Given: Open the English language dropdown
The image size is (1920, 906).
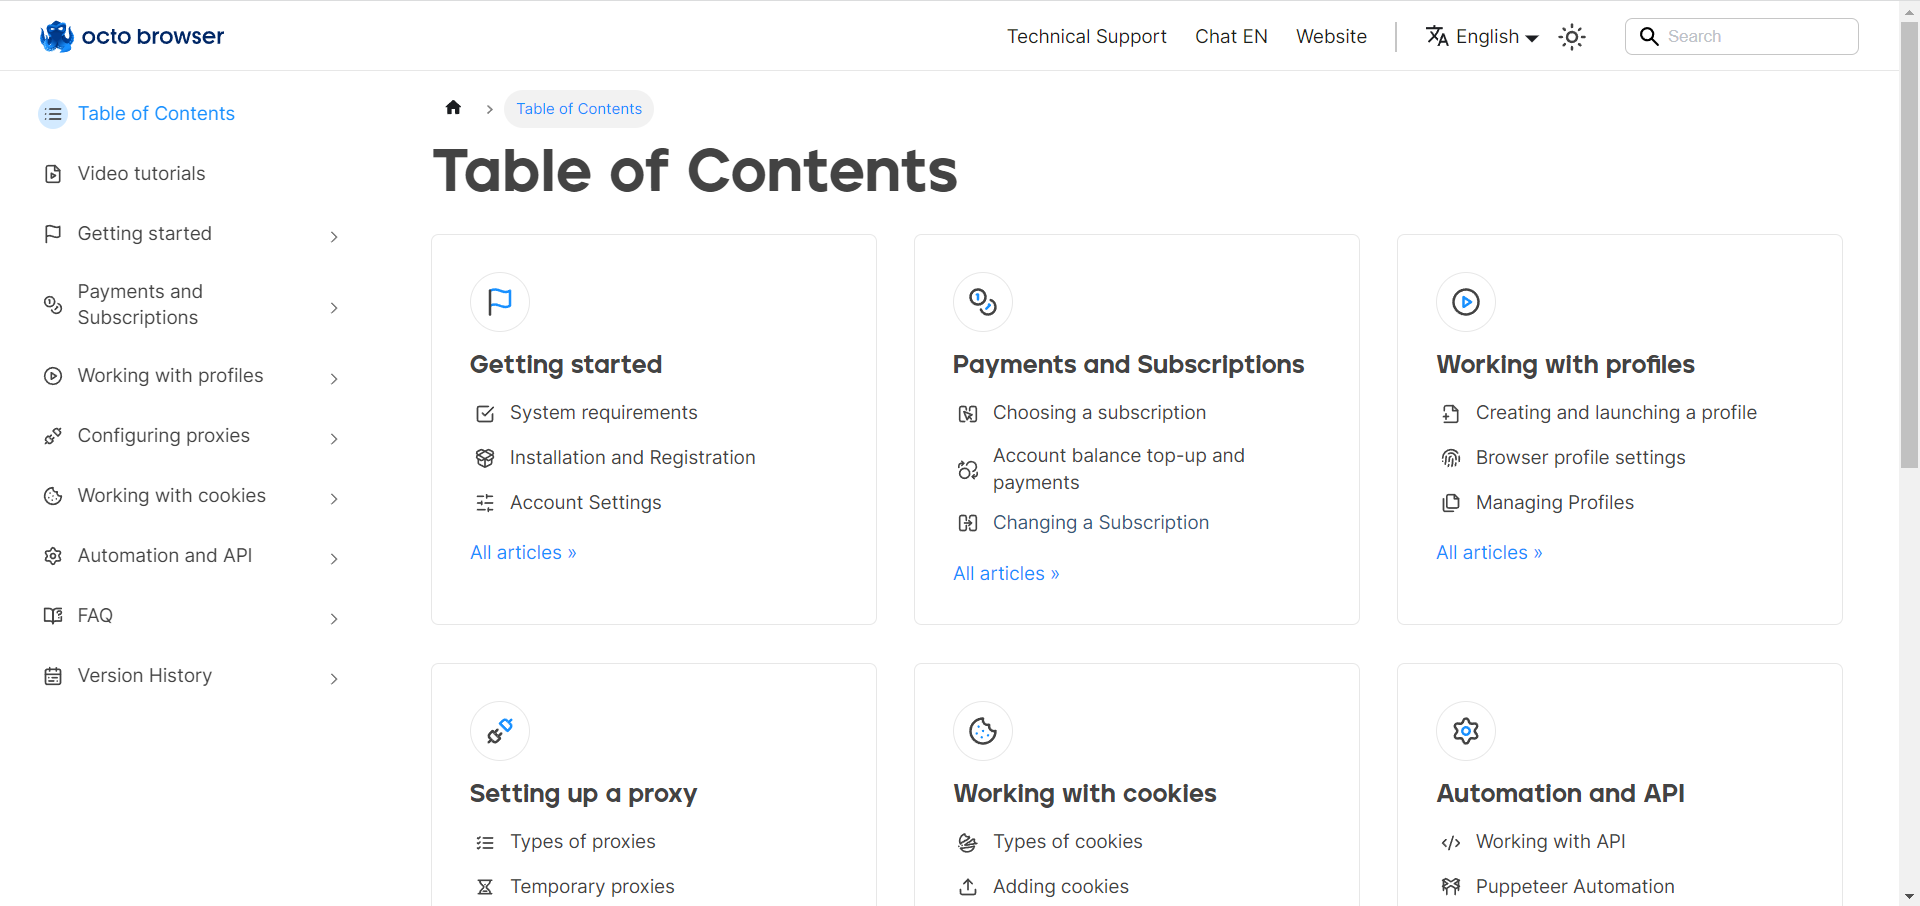Looking at the screenshot, I should pyautogui.click(x=1482, y=37).
